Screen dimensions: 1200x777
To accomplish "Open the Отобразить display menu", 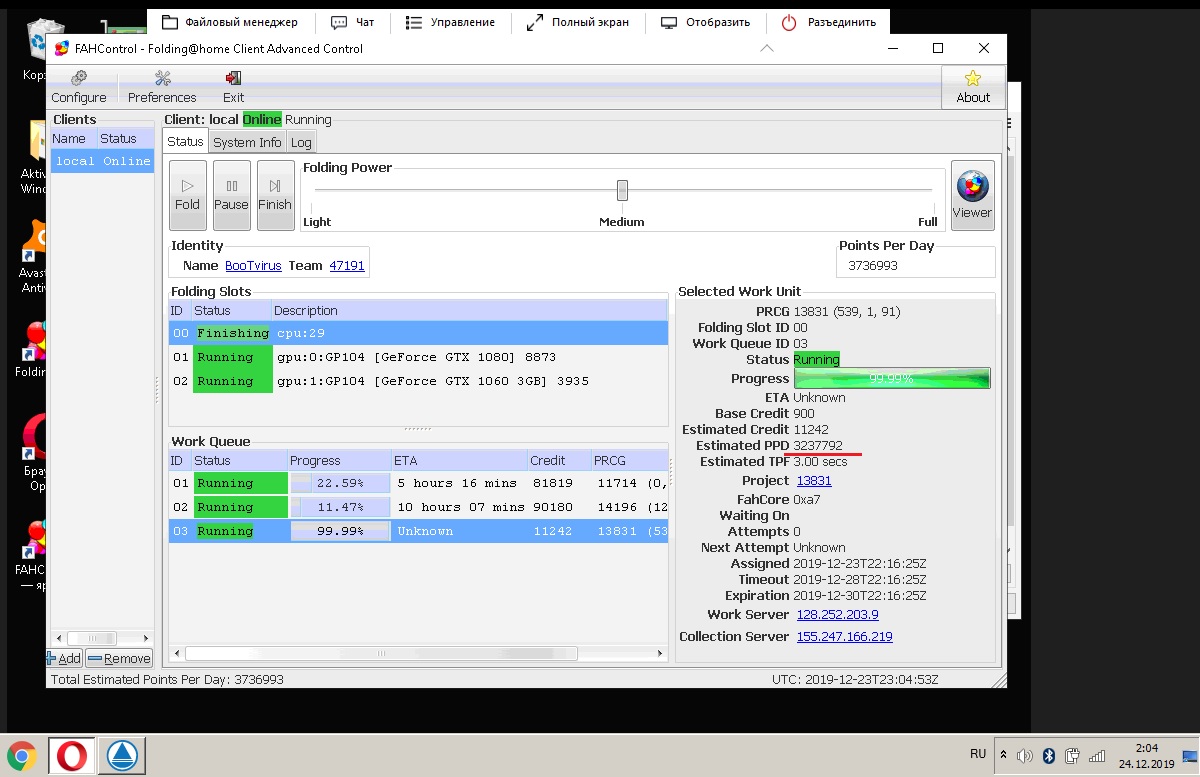I will click(x=705, y=22).
